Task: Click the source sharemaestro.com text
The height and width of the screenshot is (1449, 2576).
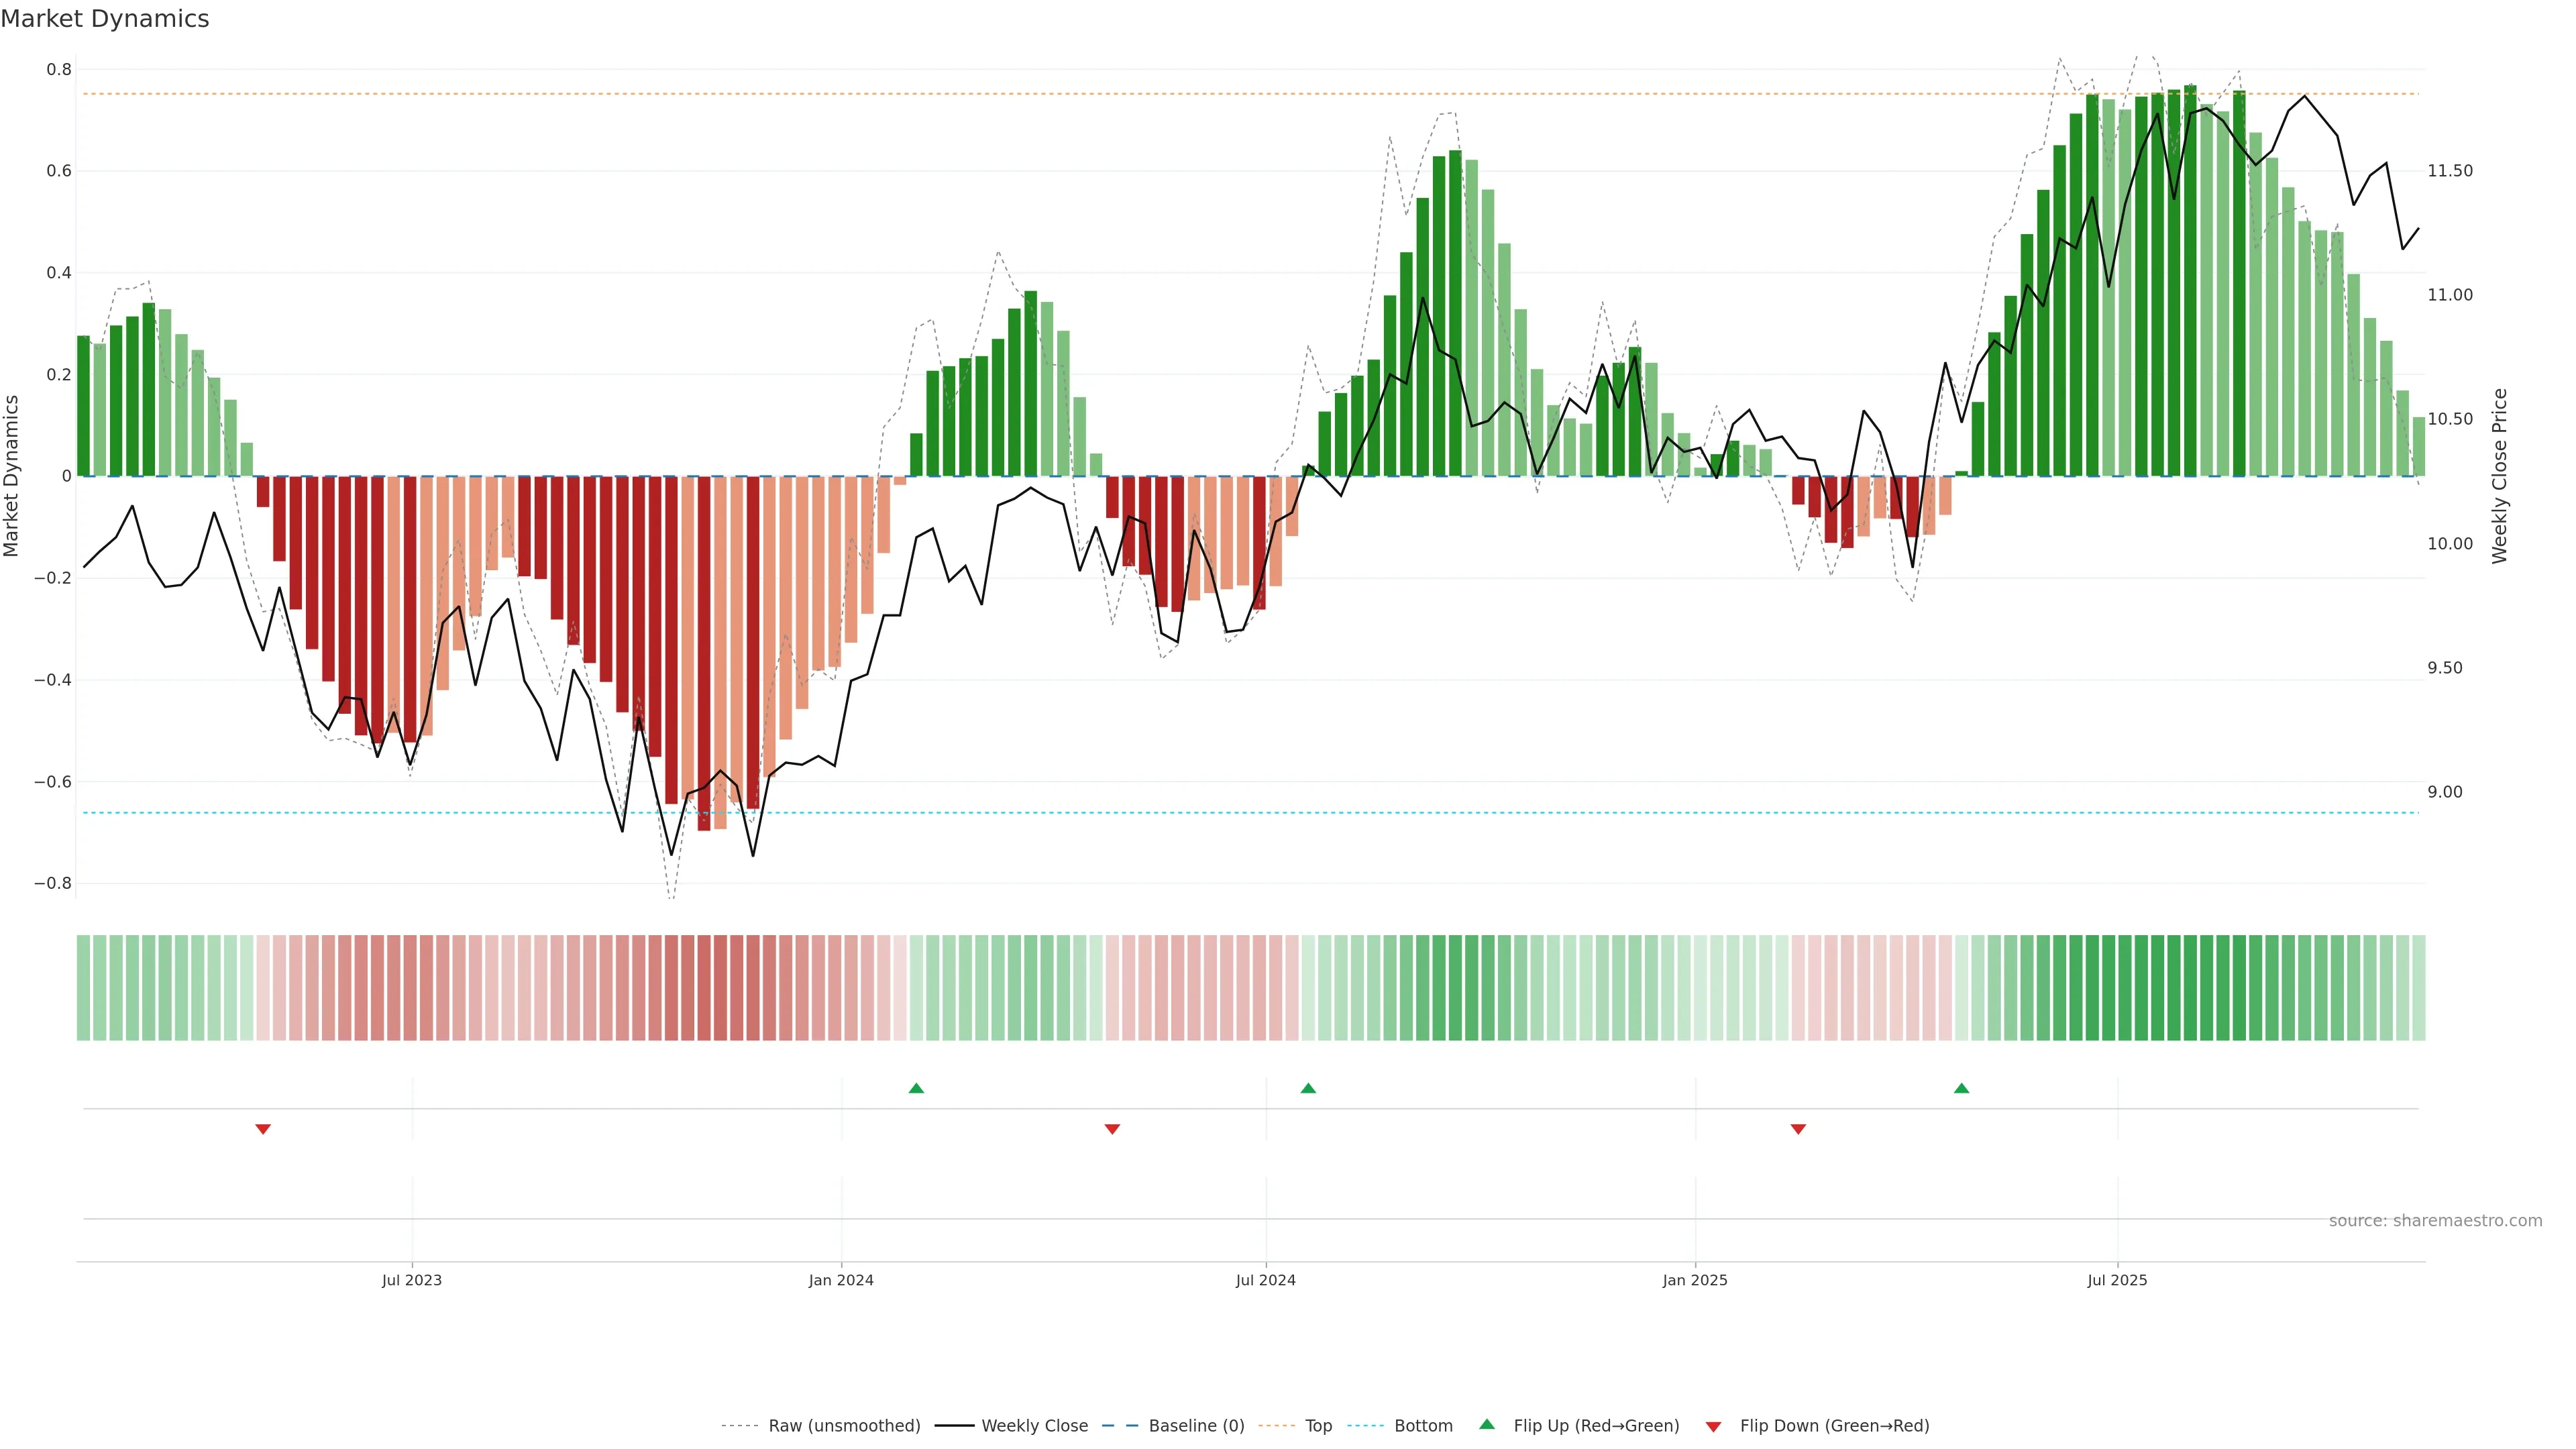Action: coord(2435,1221)
